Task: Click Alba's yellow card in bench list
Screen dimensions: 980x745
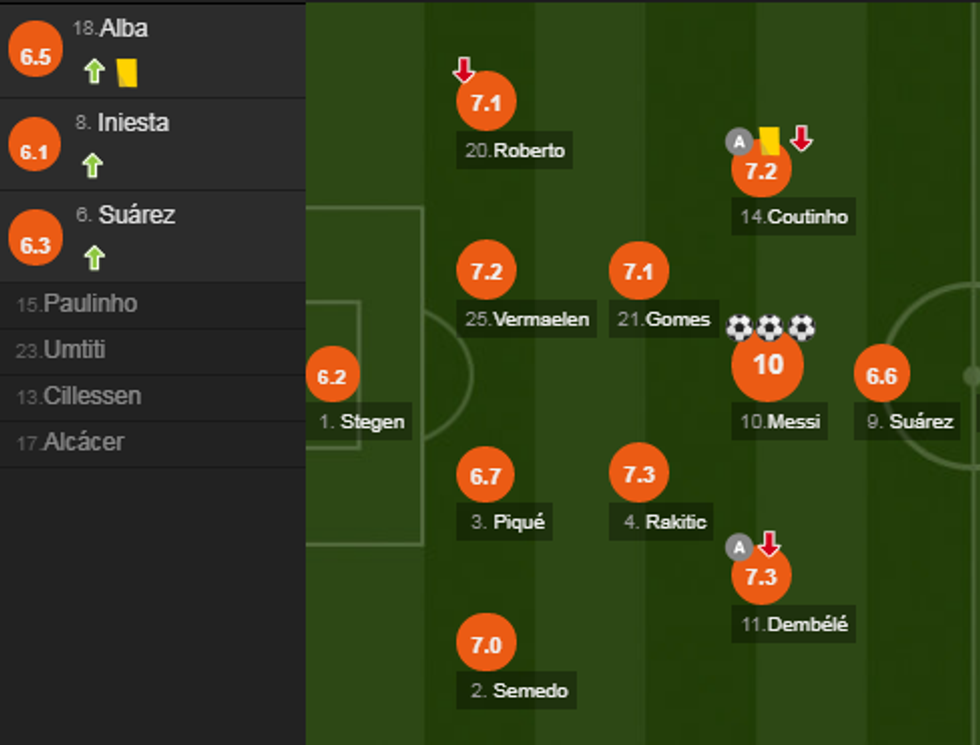Action: pos(127,71)
